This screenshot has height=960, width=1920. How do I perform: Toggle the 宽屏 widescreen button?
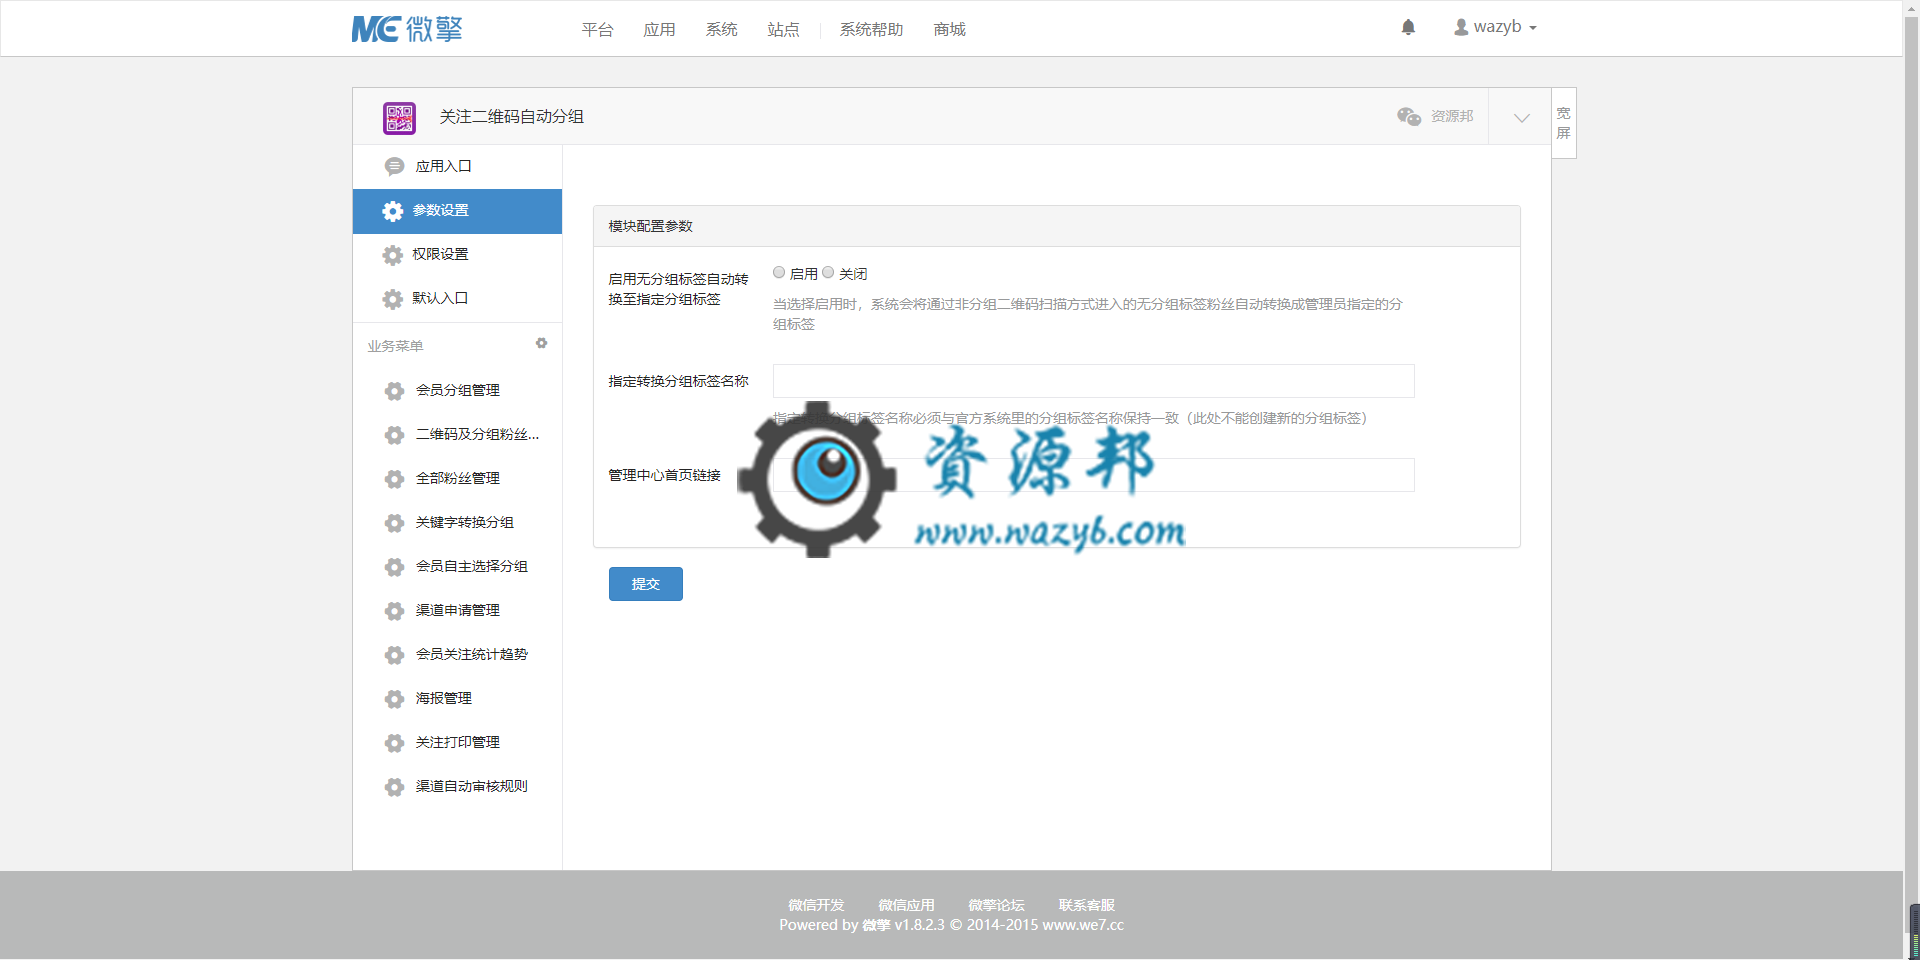(1563, 123)
